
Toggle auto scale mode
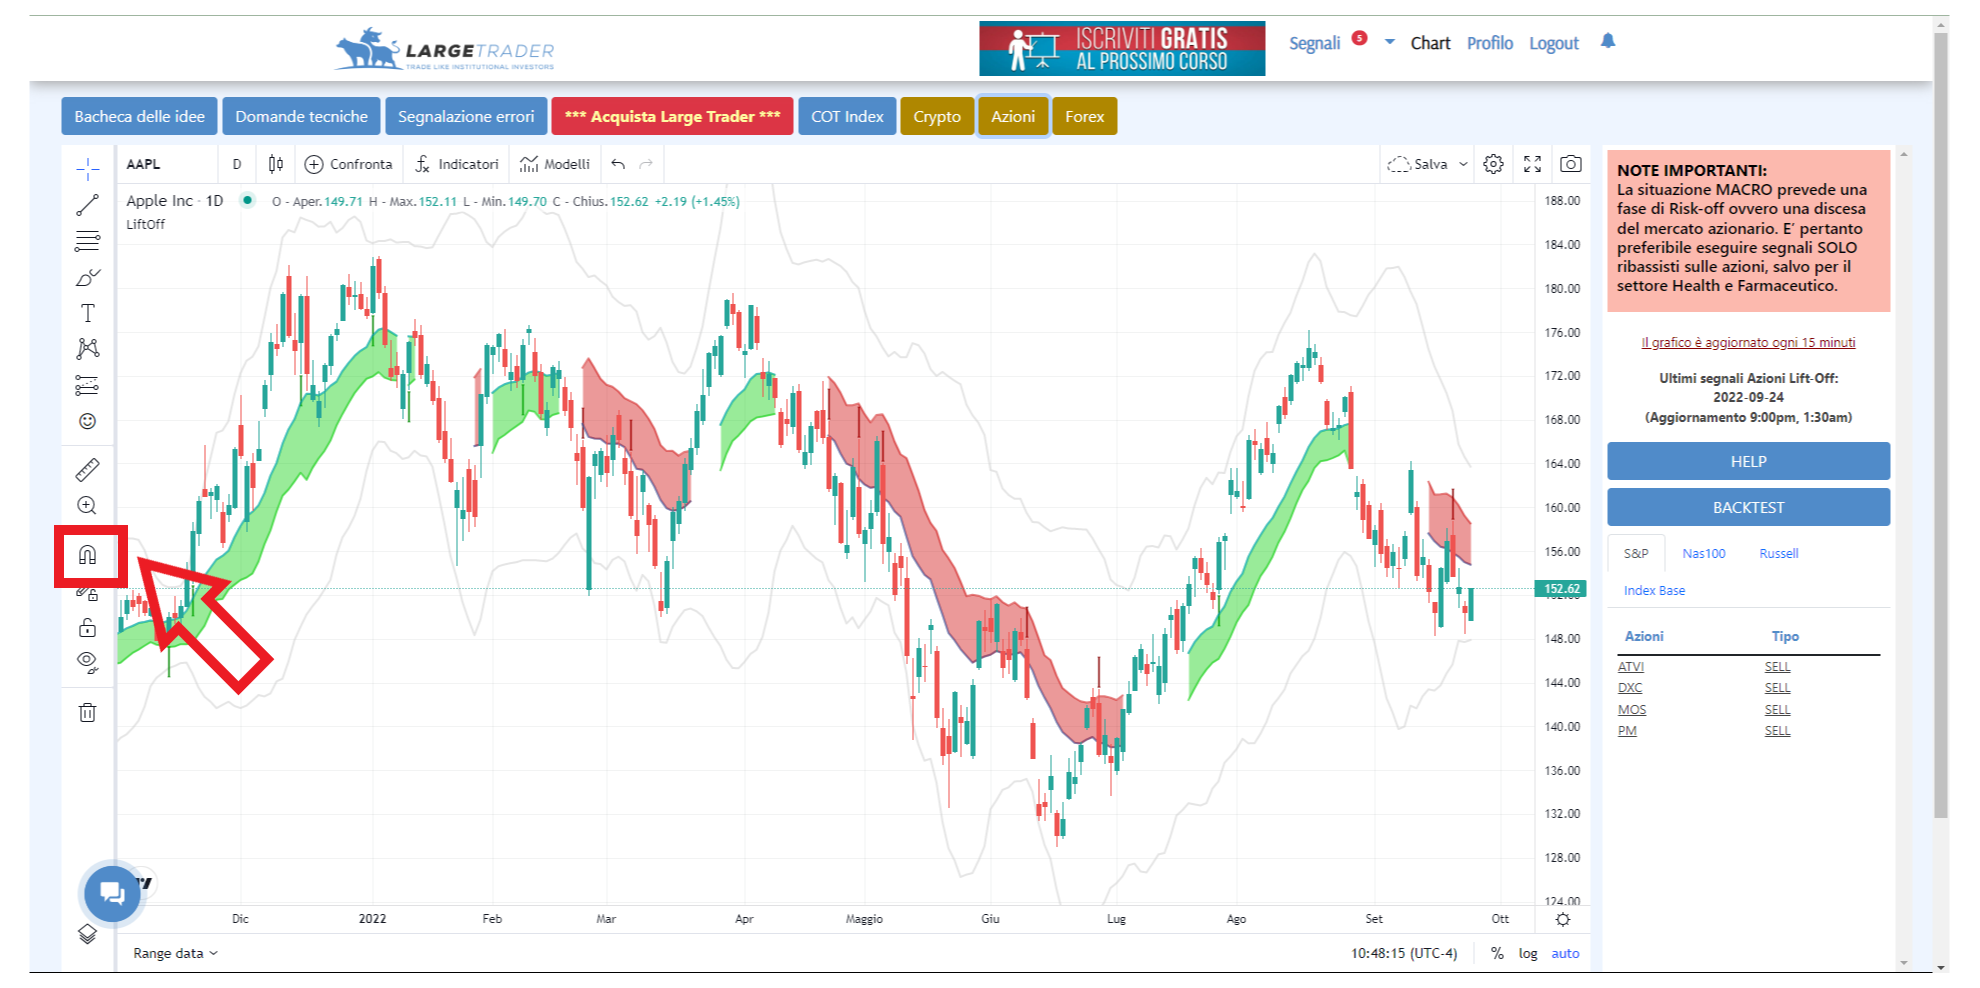tap(1565, 953)
